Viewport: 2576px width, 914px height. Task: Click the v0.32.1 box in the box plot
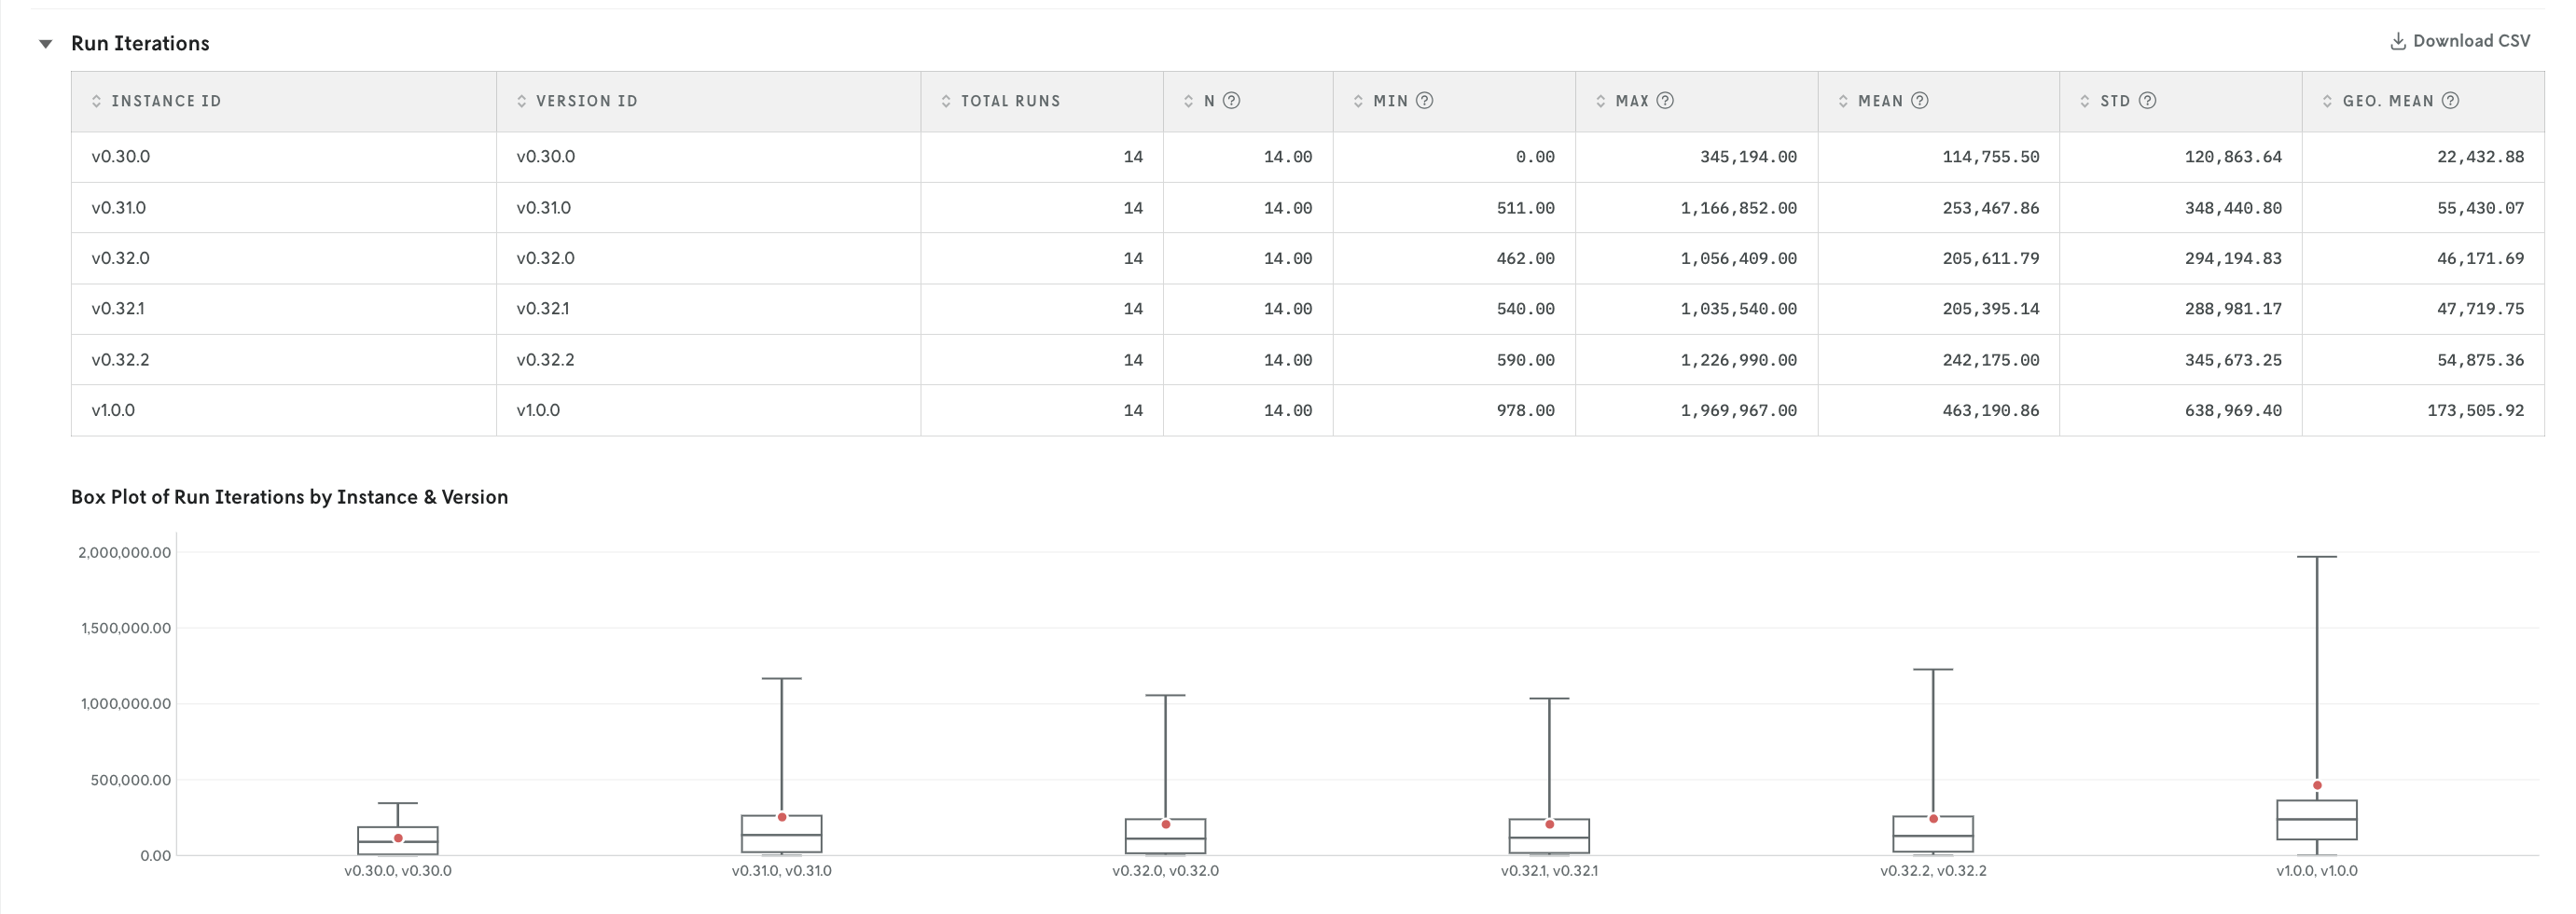coord(1549,836)
